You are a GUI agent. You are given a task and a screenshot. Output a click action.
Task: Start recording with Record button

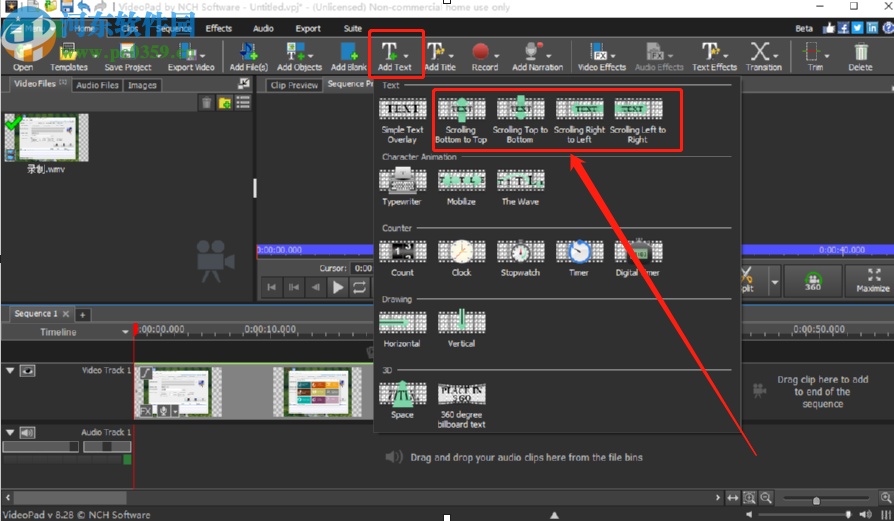[x=485, y=56]
